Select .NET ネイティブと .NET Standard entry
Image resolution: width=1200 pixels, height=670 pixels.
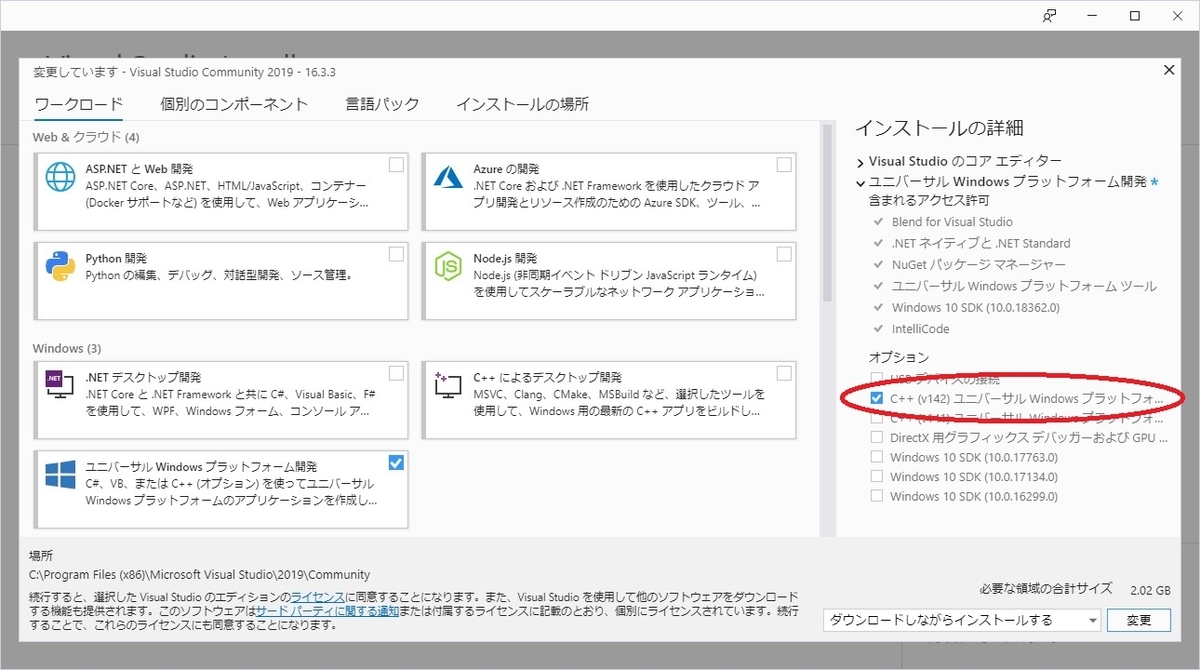pyautogui.click(x=981, y=243)
